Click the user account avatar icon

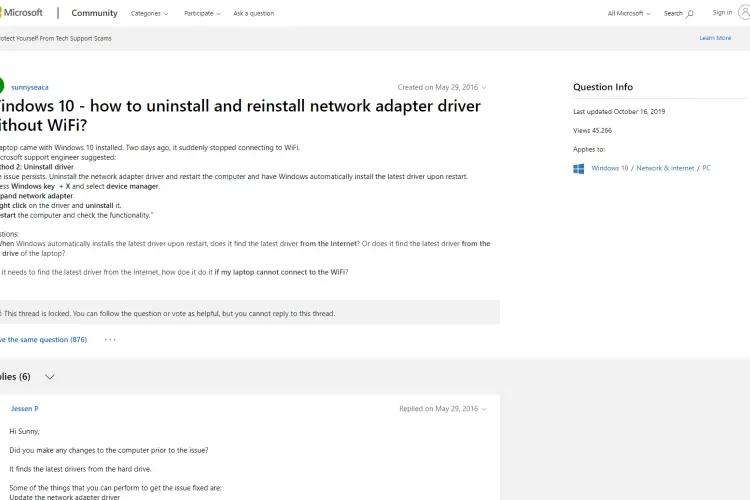(744, 13)
